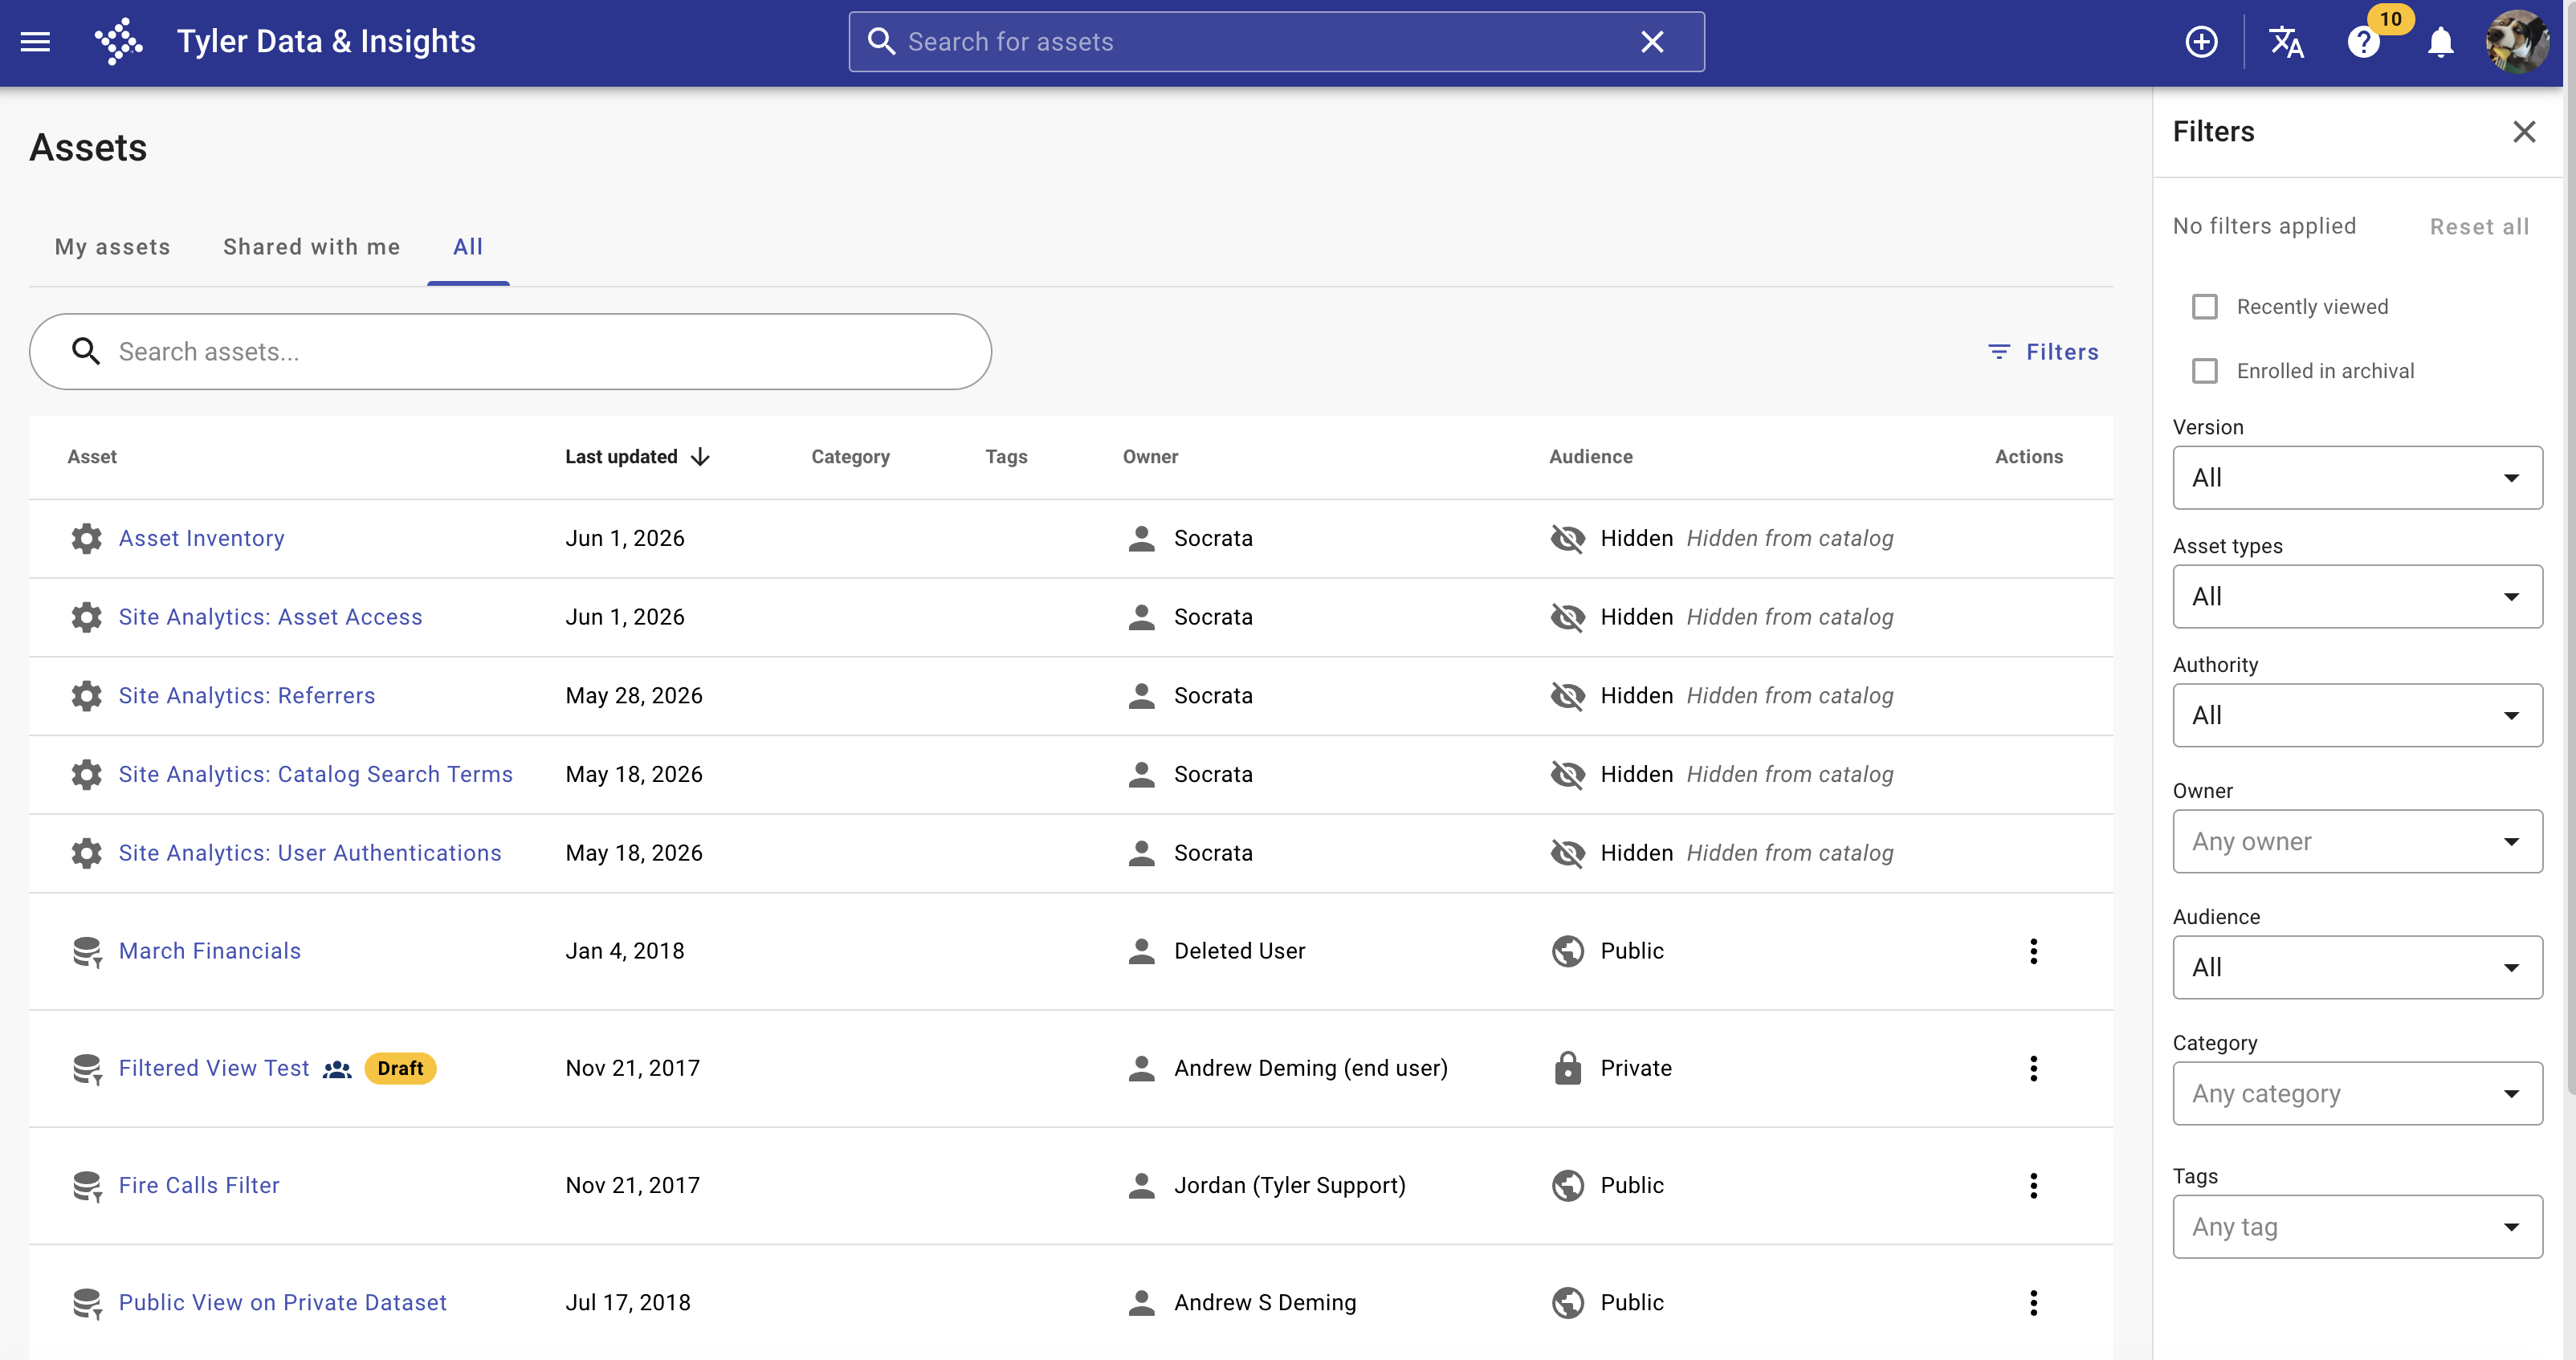Click the hidden eye icon in Asset Inventory row
Image resolution: width=2576 pixels, height=1360 pixels.
tap(1567, 538)
